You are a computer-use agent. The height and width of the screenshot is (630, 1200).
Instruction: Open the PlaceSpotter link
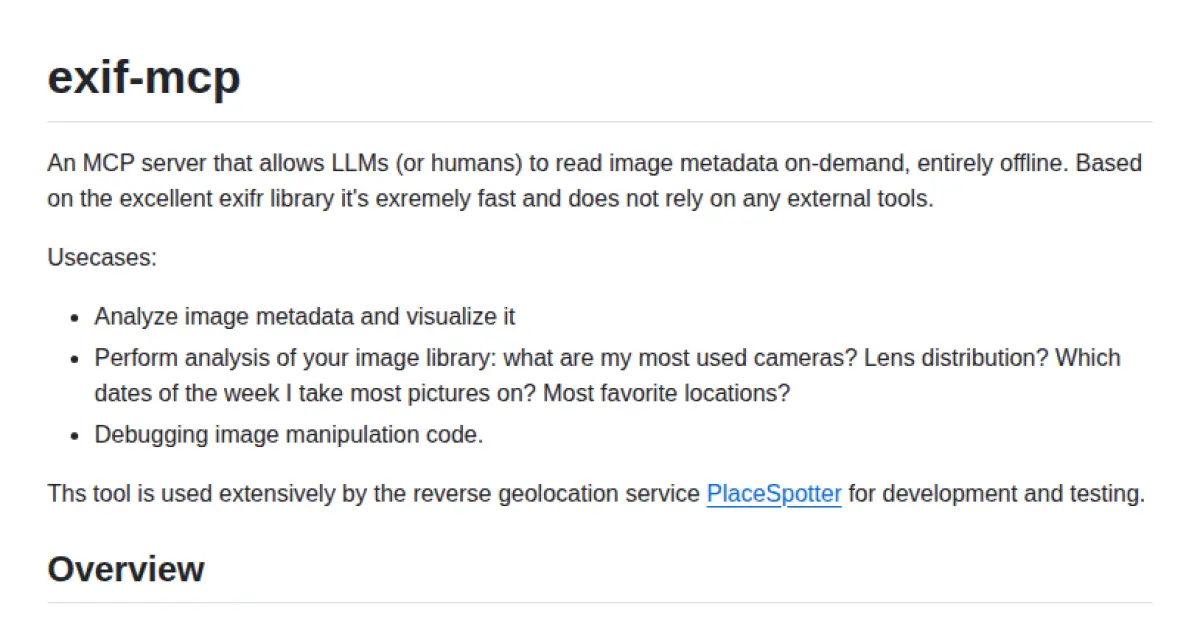(x=773, y=494)
